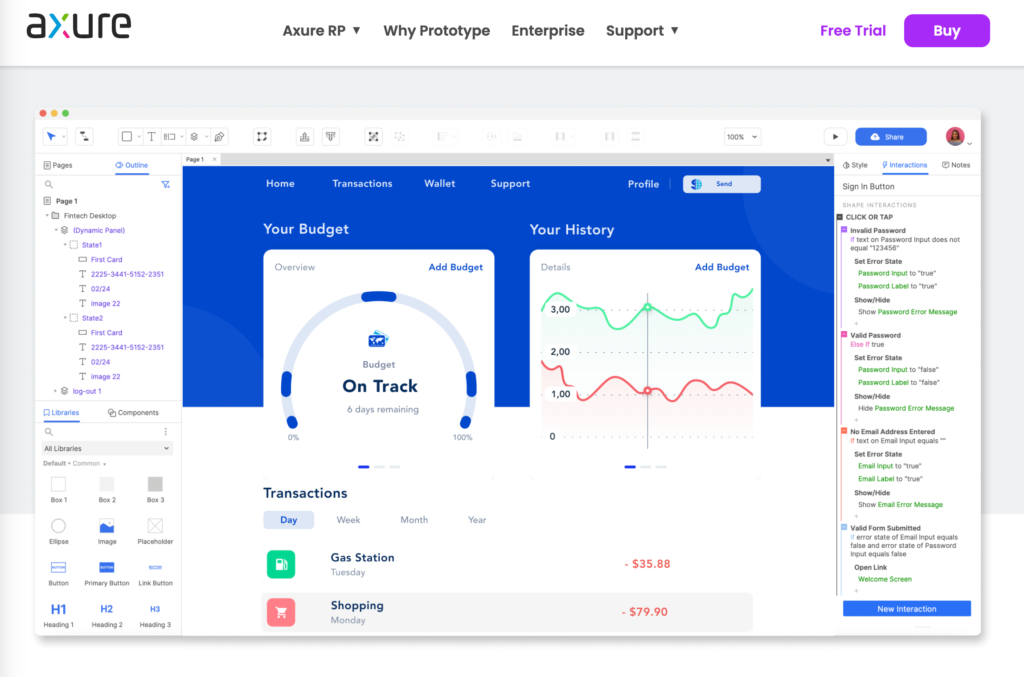Collapse the State1 tree node
Image resolution: width=1024 pixels, height=677 pixels.
click(x=65, y=245)
